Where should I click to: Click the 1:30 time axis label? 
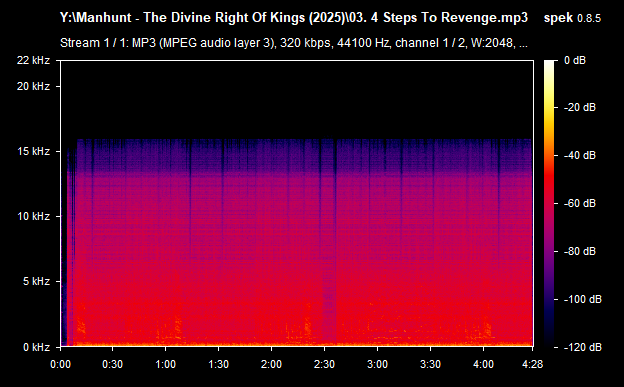point(218,364)
